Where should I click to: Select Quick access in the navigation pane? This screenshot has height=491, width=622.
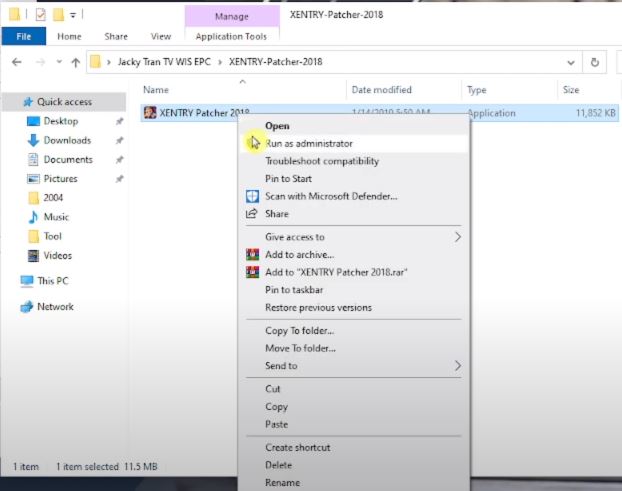coord(64,102)
